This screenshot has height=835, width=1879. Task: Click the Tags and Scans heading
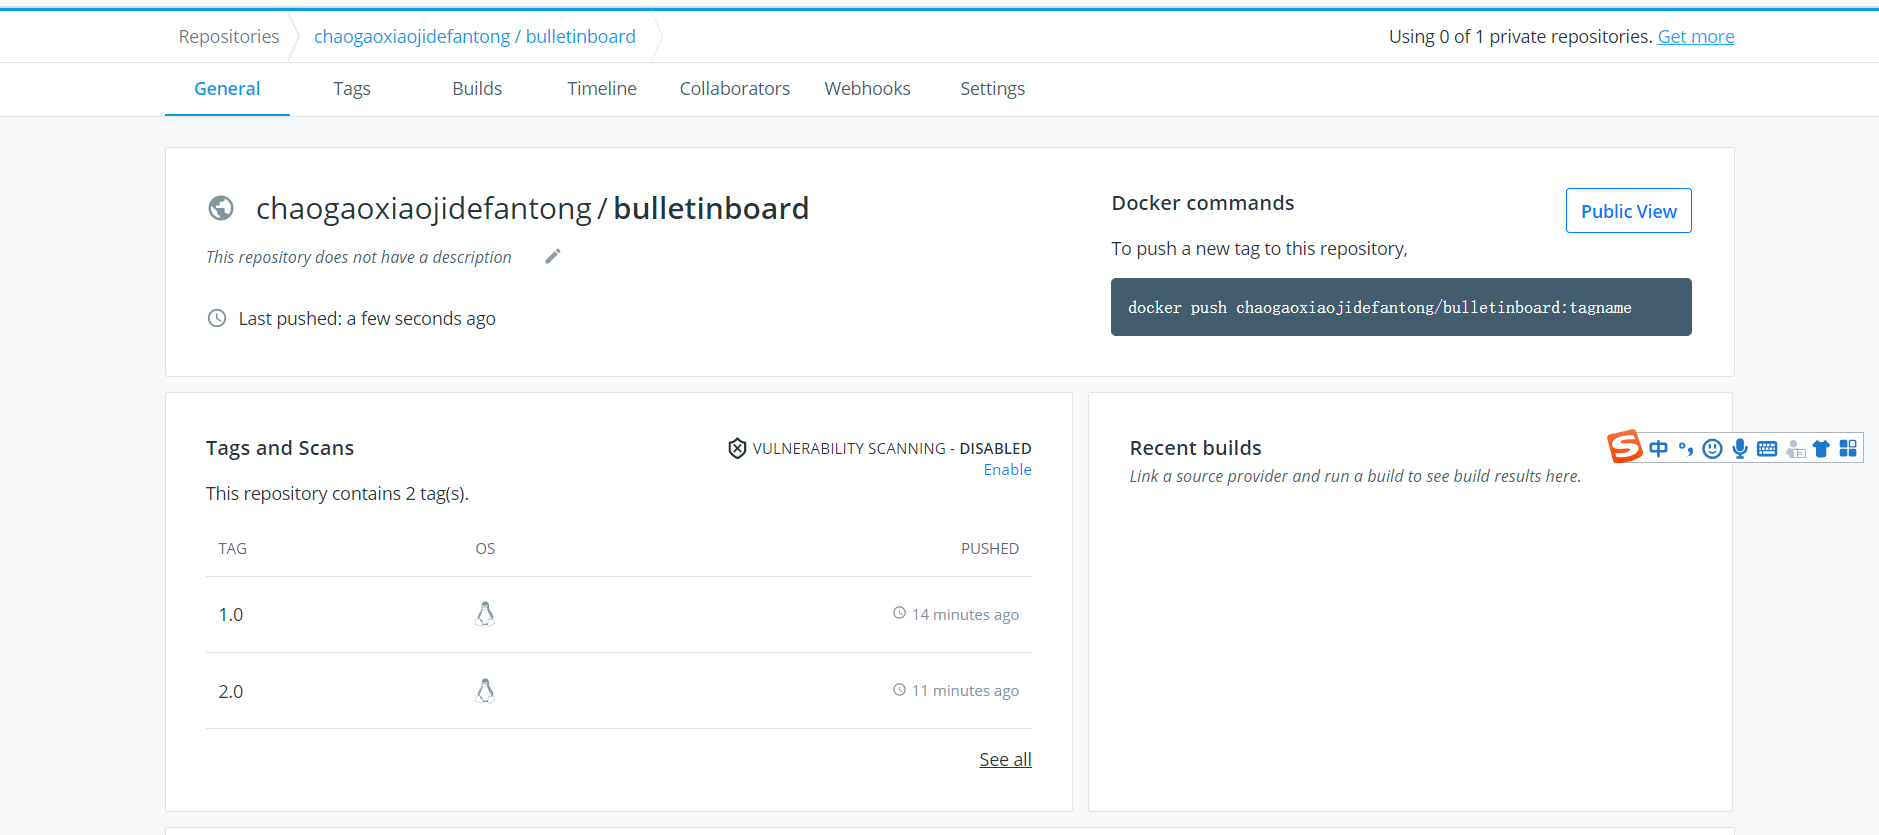point(280,447)
